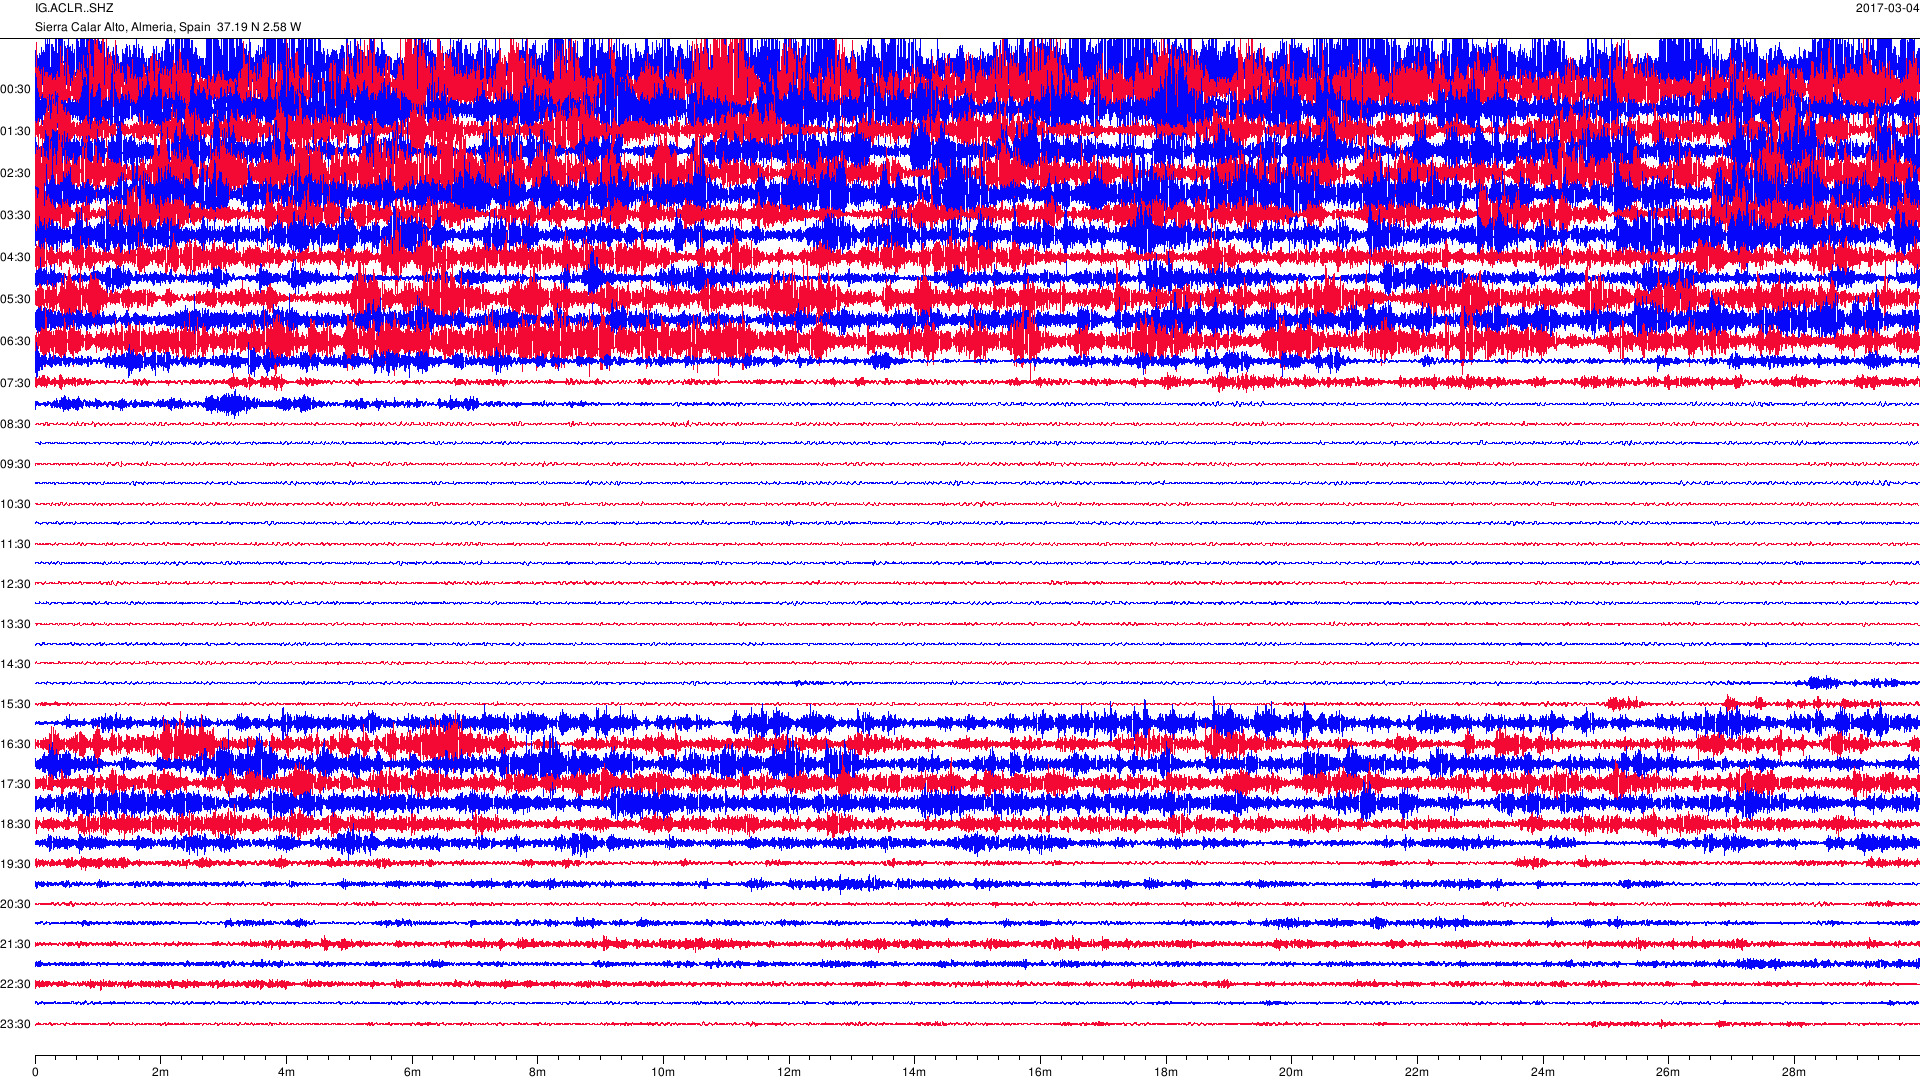The height and width of the screenshot is (1080, 1920).
Task: Select the 10:30 time row label
Action: click(x=16, y=504)
